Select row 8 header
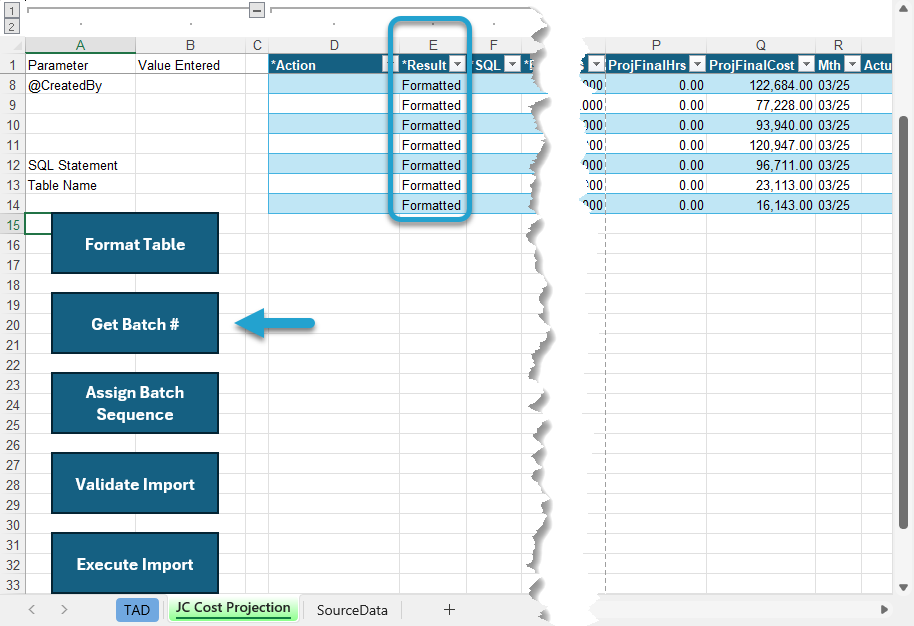Screen dimensions: 914x626 coord(13,85)
